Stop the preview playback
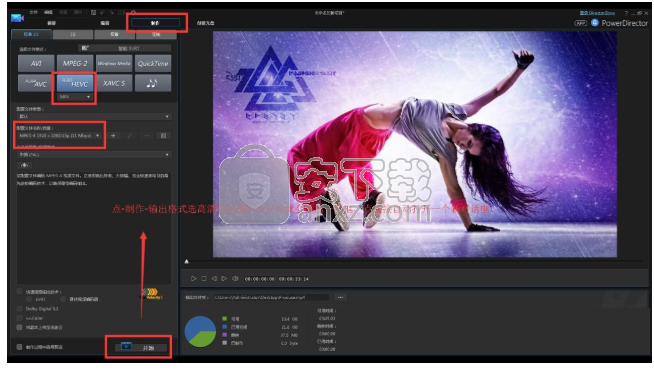The width and height of the screenshot is (654, 372). [x=204, y=278]
